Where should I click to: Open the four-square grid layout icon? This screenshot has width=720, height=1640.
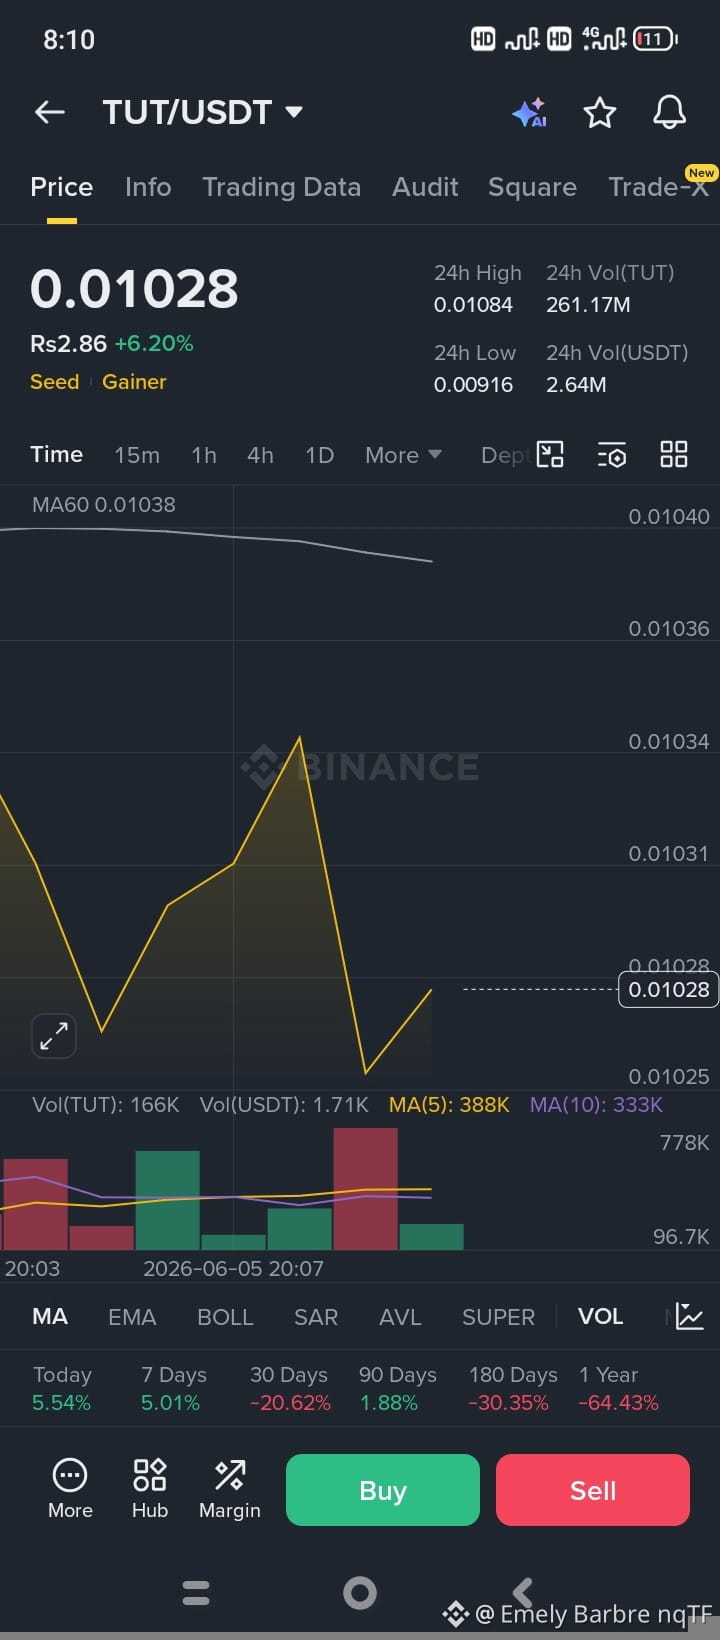coord(674,454)
